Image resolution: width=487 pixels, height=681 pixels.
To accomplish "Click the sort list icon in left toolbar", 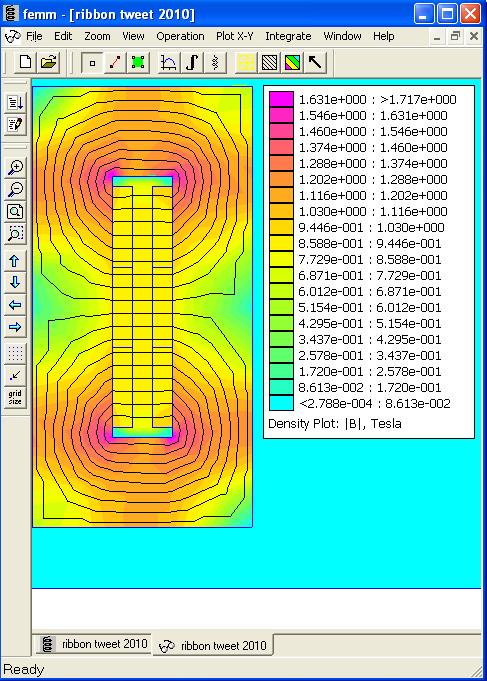I will click(15, 103).
